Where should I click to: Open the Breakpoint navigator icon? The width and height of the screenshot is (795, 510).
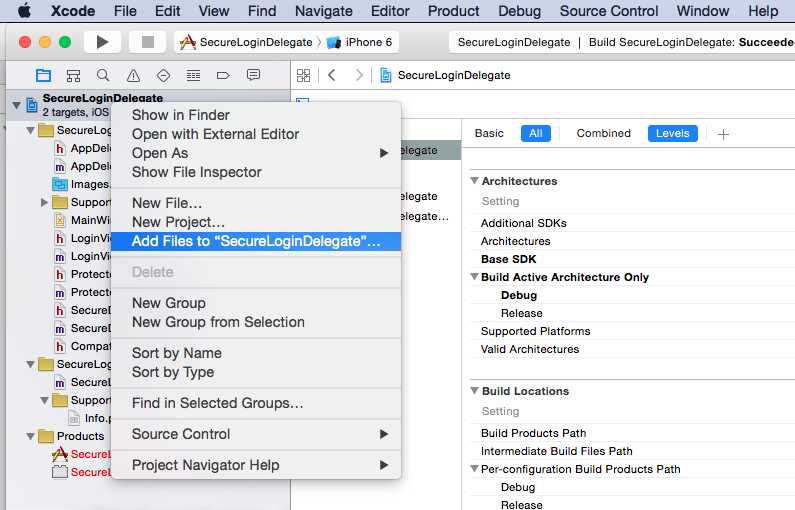coord(223,76)
